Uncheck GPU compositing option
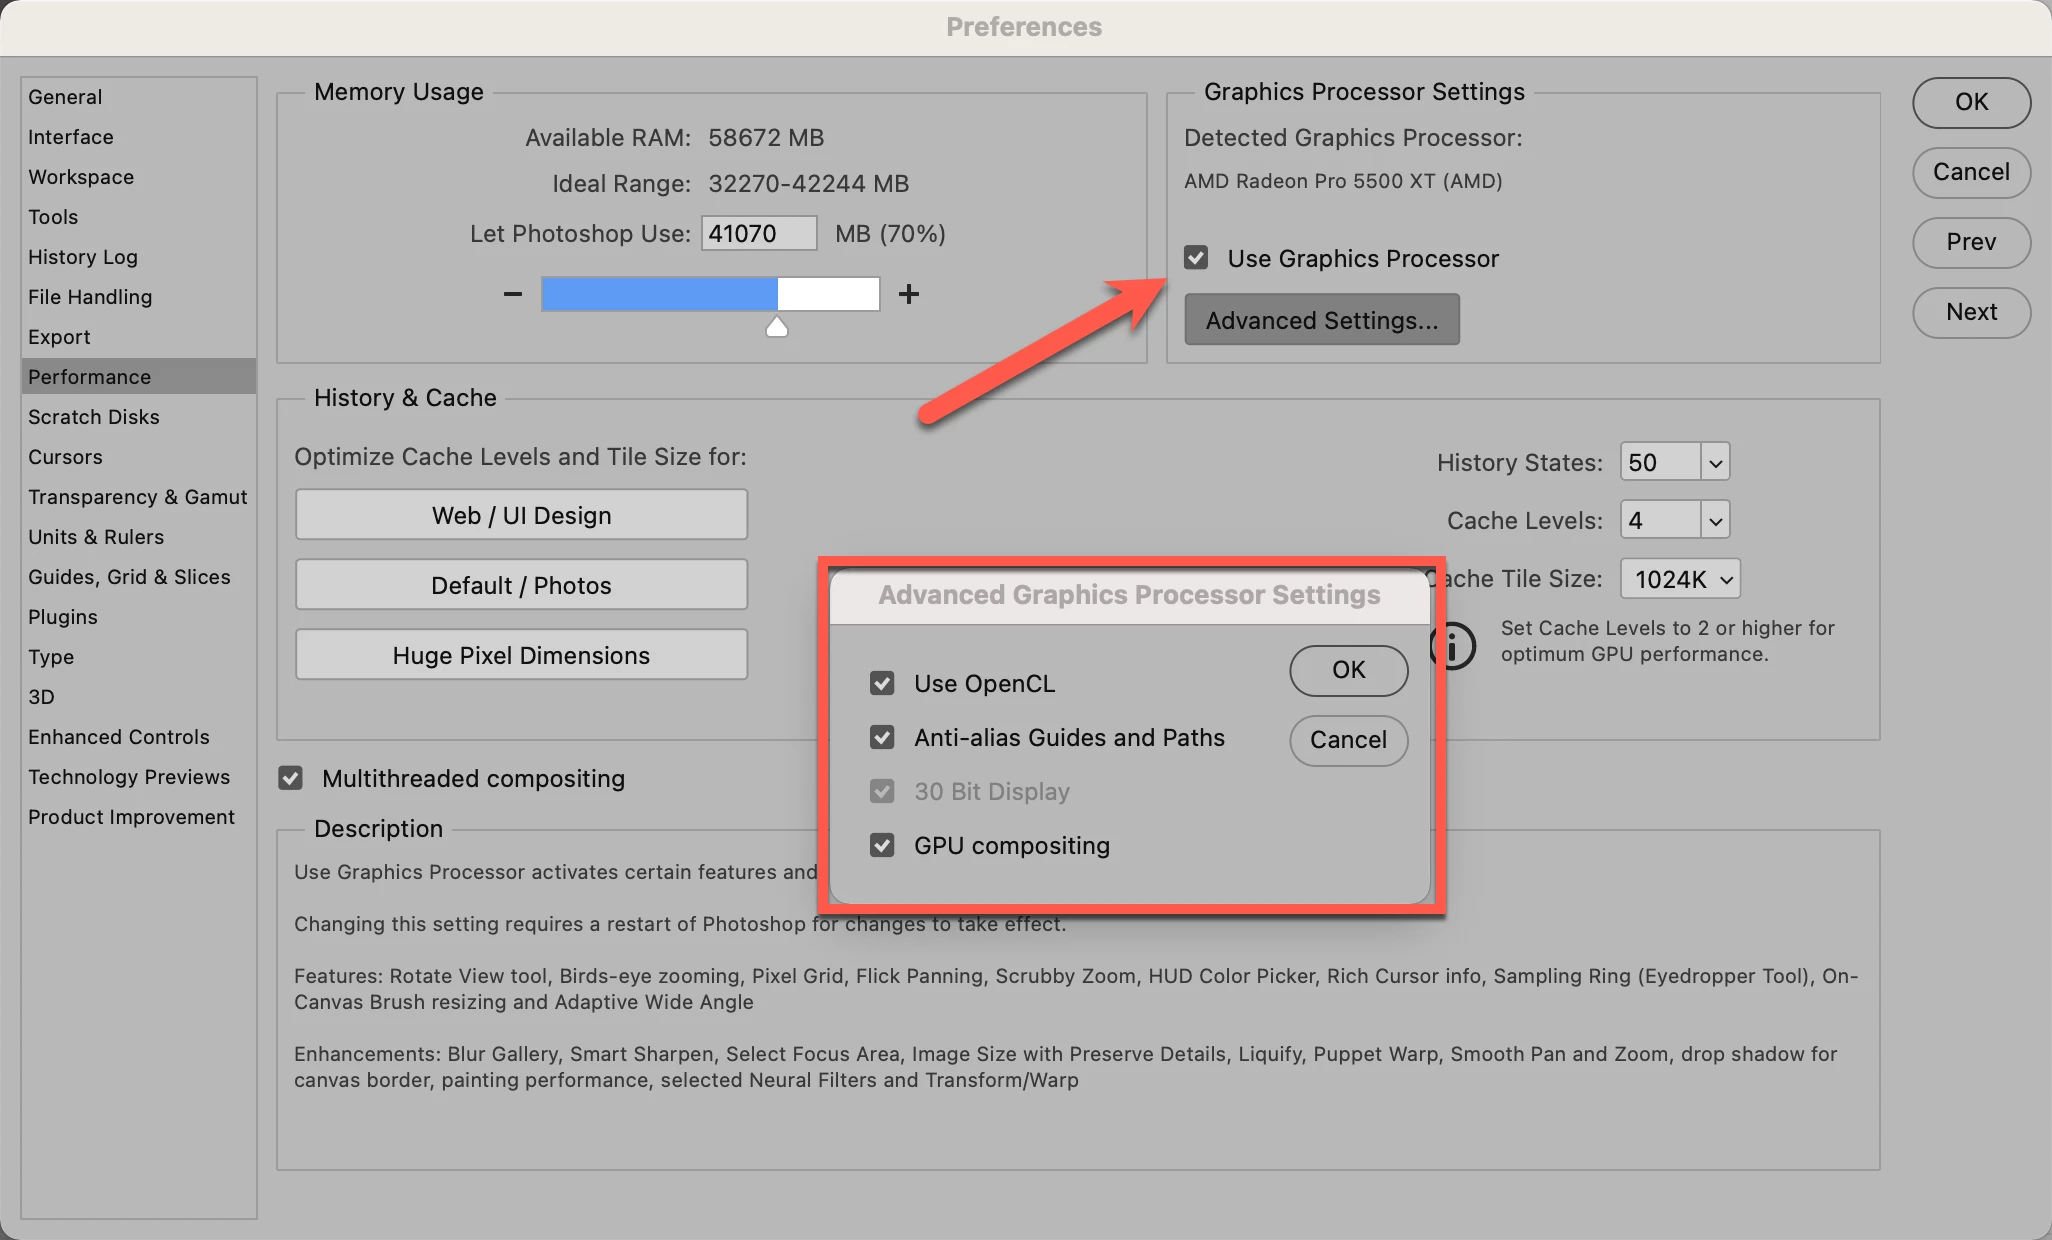 tap(882, 845)
